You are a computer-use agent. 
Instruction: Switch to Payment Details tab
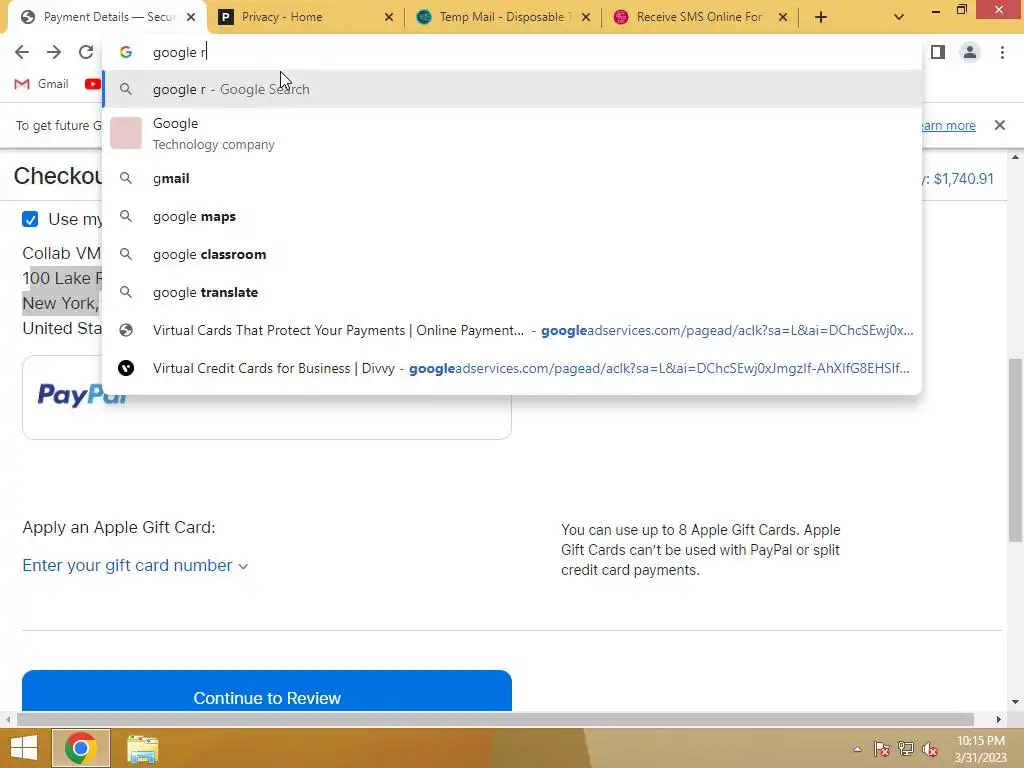pos(108,17)
